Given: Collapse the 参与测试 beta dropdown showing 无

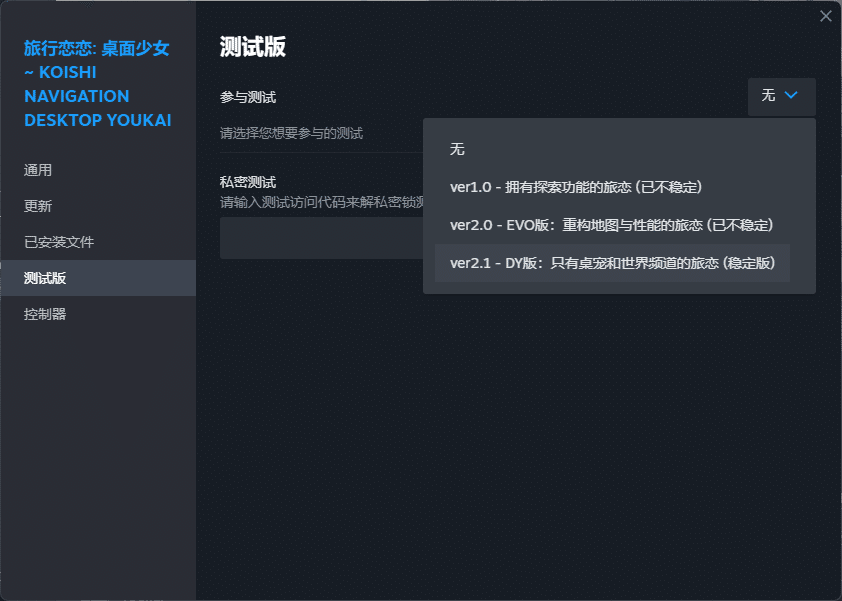Looking at the screenshot, I should click(781, 97).
